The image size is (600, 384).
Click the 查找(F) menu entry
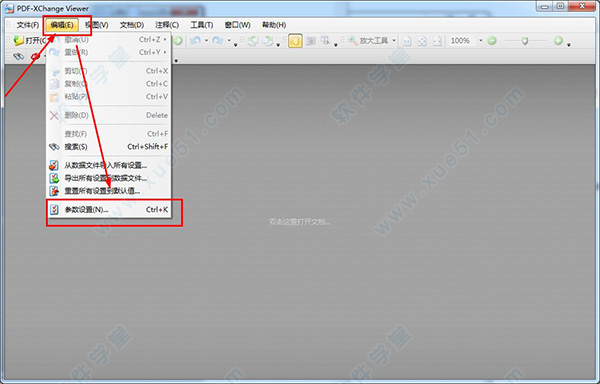click(x=108, y=134)
